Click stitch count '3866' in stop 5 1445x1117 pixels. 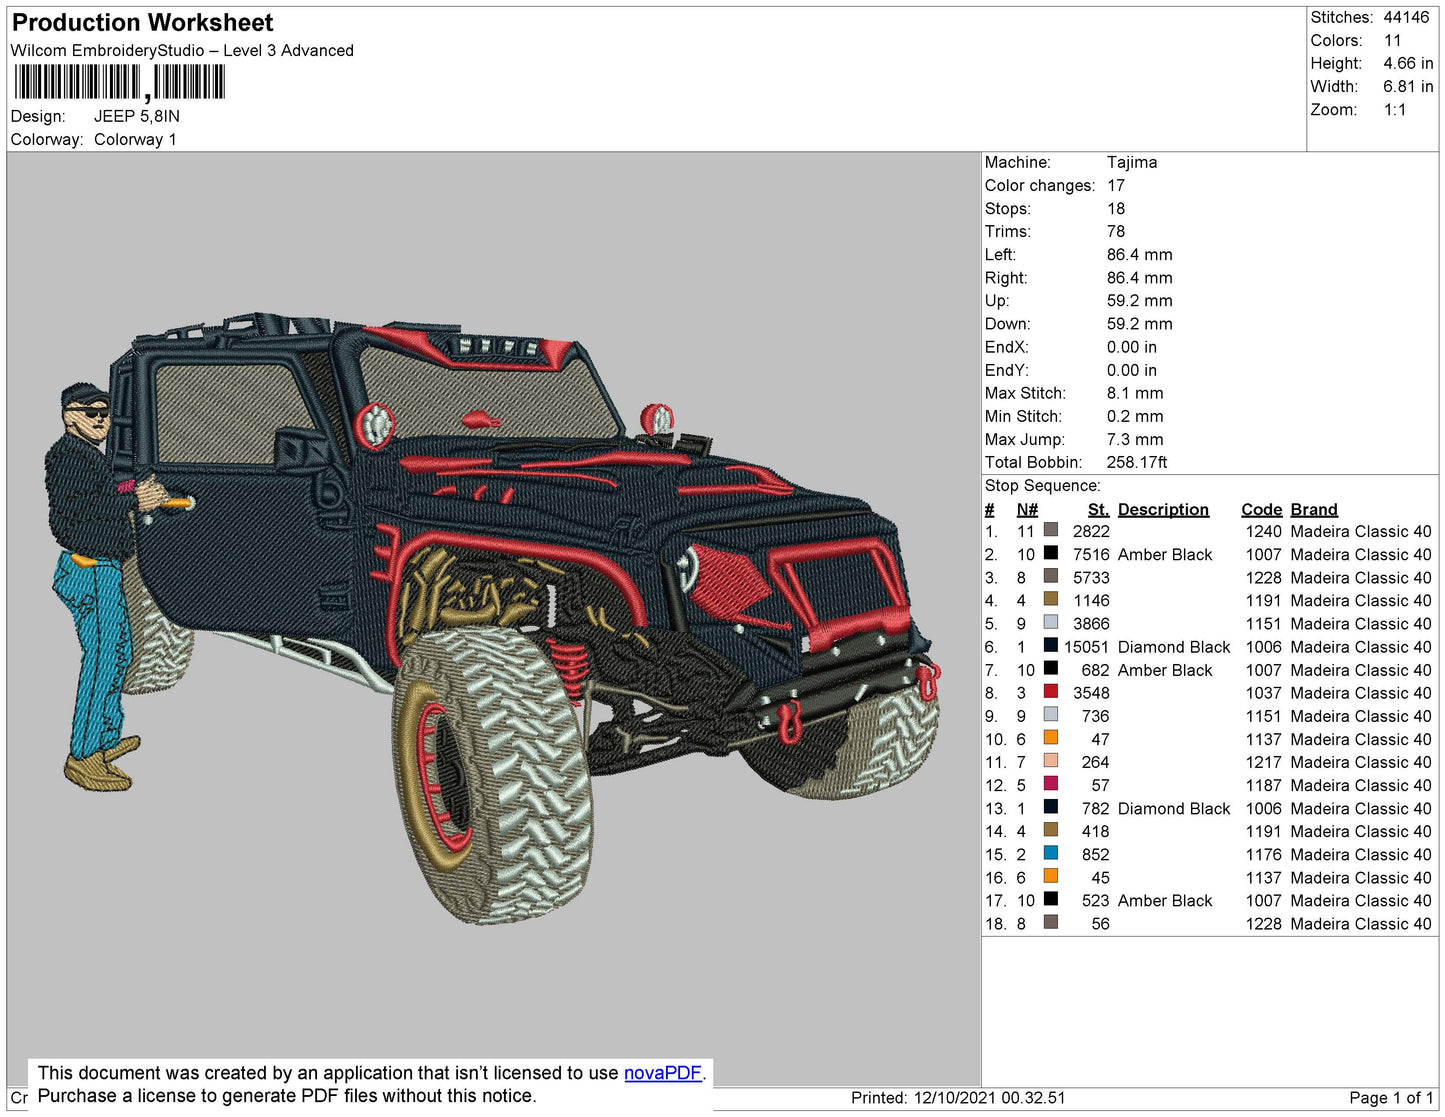pyautogui.click(x=1091, y=624)
